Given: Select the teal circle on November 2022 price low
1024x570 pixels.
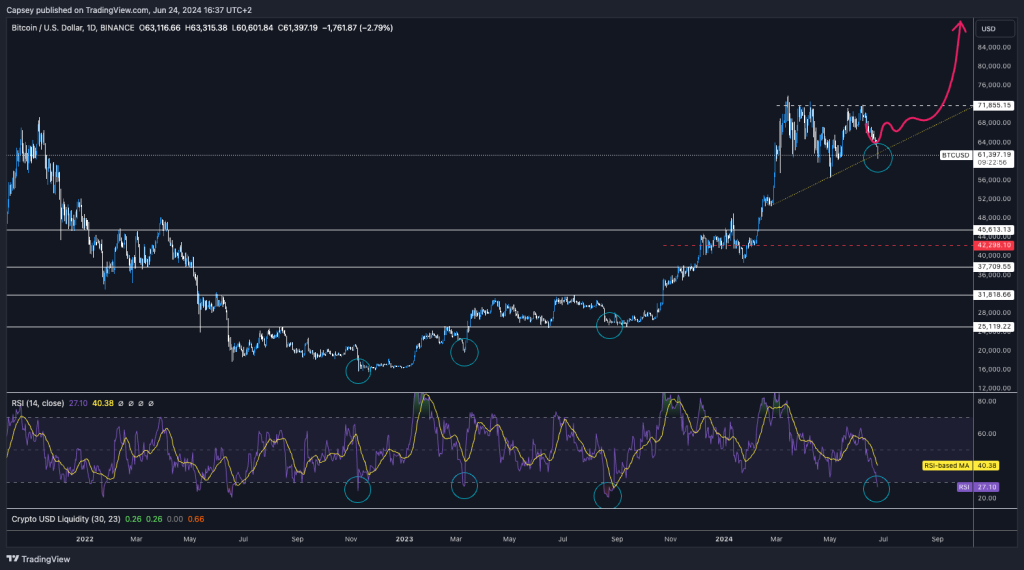Looking at the screenshot, I should pos(359,370).
